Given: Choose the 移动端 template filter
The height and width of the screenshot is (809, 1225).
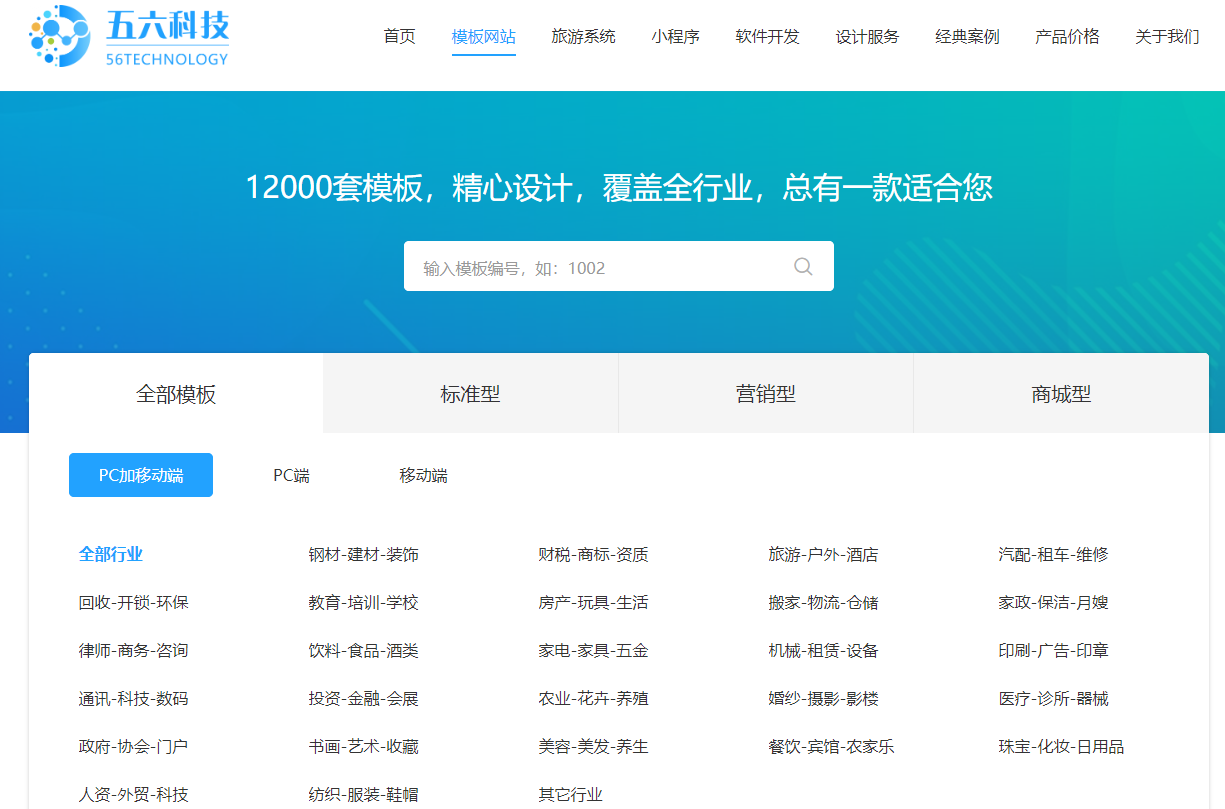Looking at the screenshot, I should [x=424, y=474].
